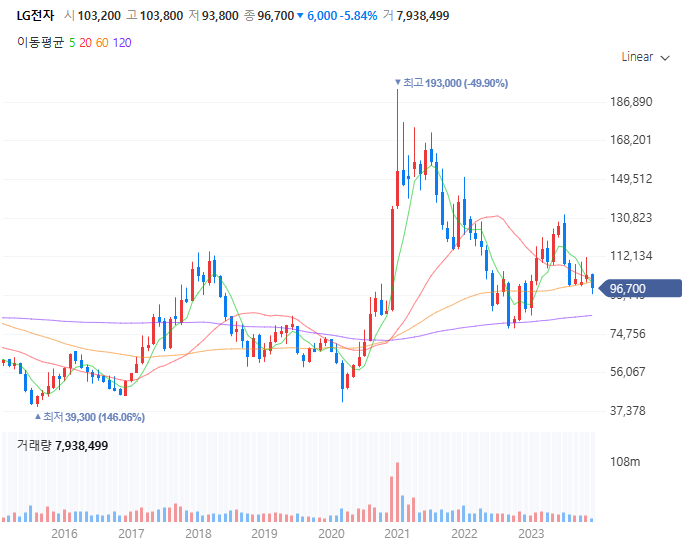Click the 74,756 price axis label
The width and height of the screenshot is (690, 555).
627,334
